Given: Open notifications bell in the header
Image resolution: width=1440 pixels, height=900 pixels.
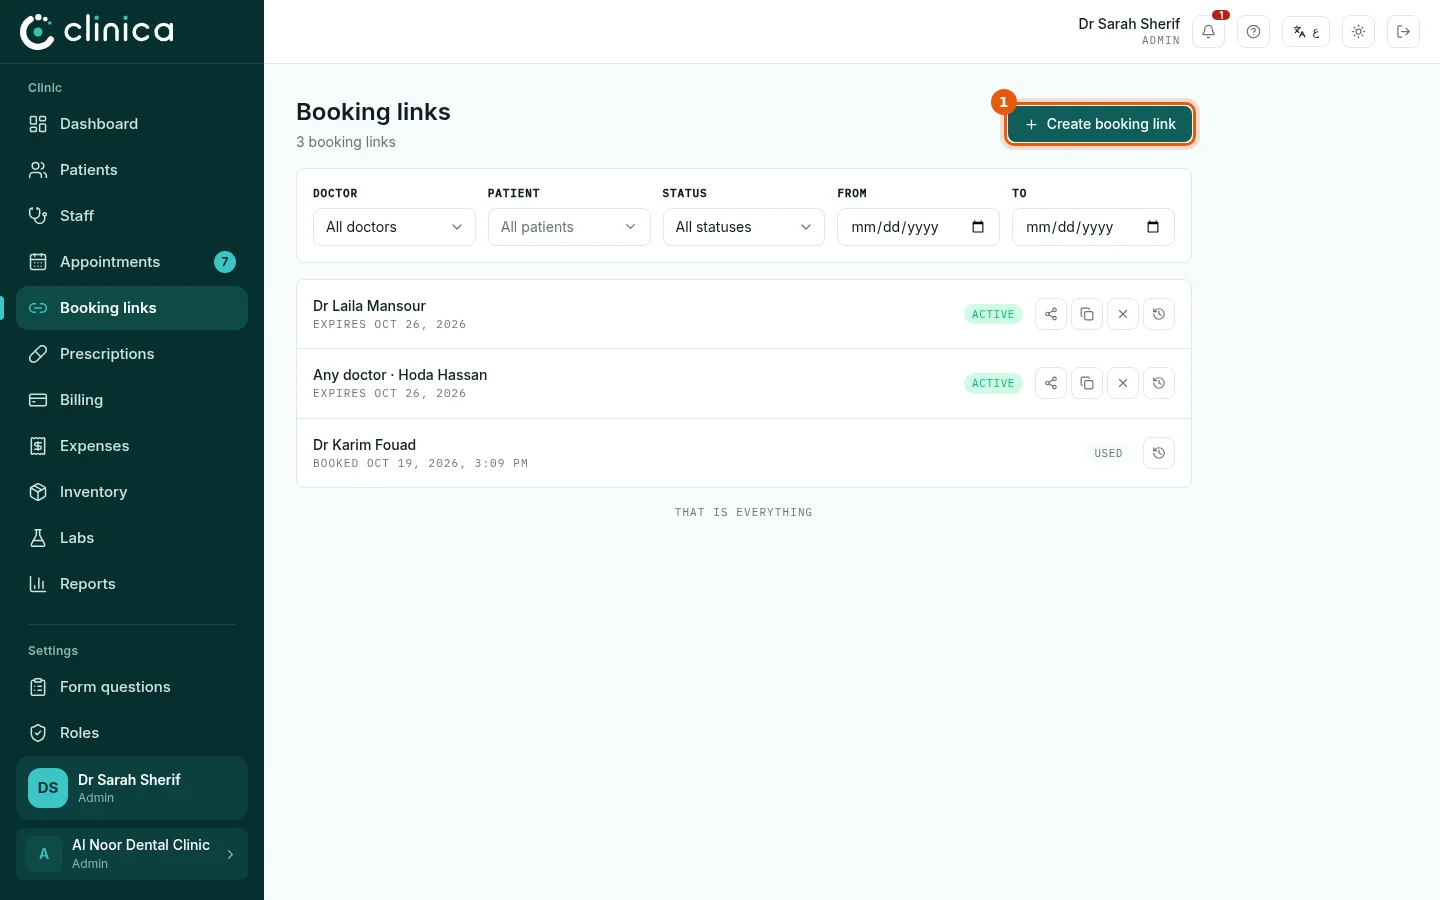Looking at the screenshot, I should pos(1208,32).
